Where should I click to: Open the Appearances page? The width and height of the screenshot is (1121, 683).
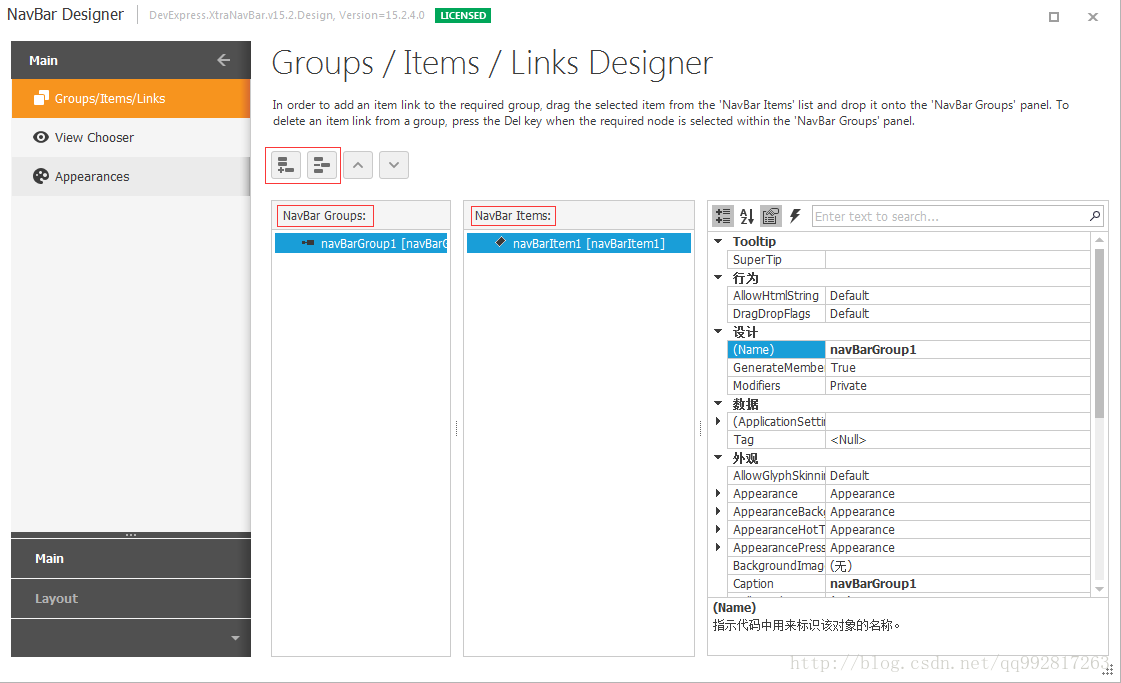coord(131,176)
